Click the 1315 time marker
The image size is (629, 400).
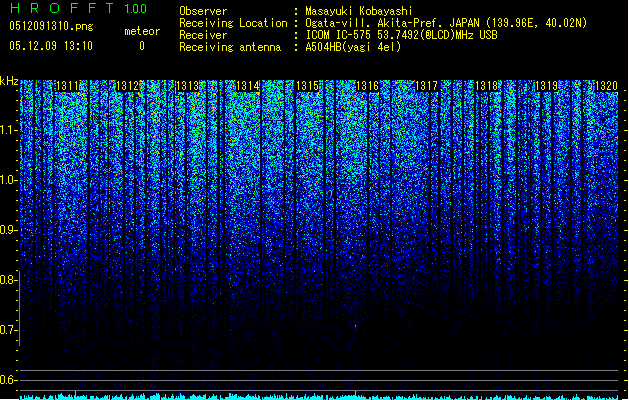(307, 86)
